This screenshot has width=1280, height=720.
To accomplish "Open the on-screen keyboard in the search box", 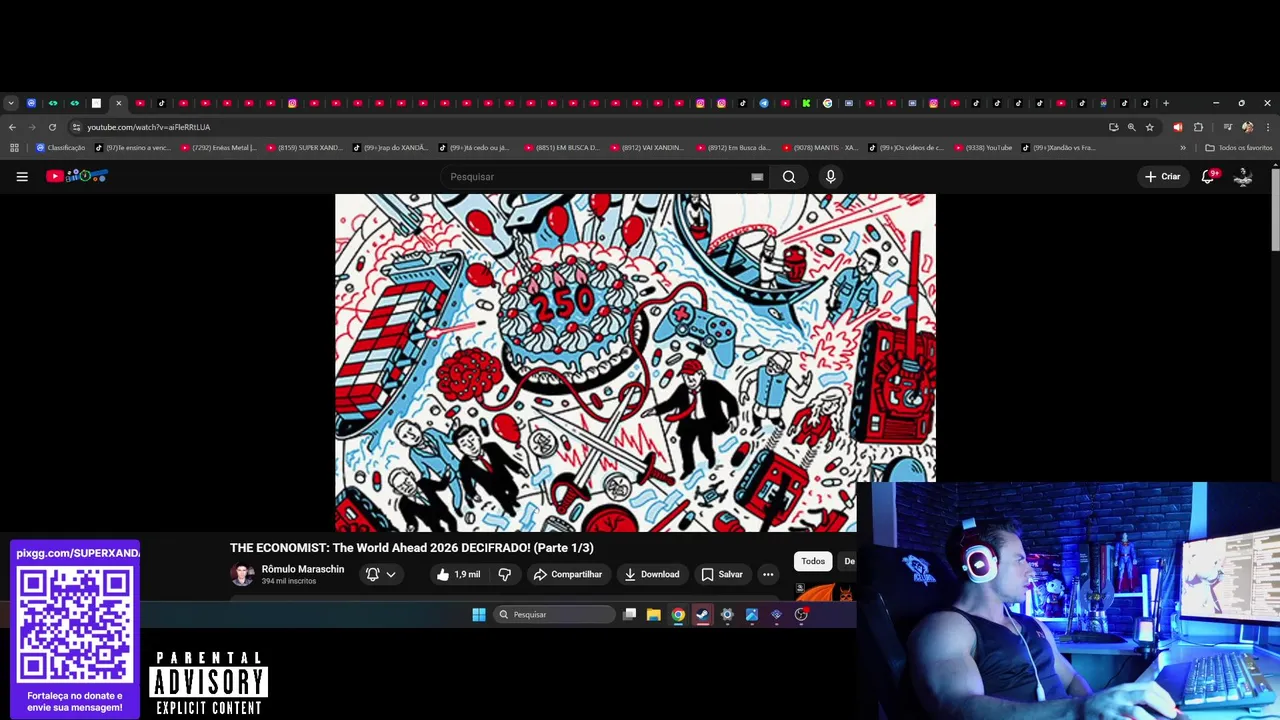I will pyautogui.click(x=757, y=177).
